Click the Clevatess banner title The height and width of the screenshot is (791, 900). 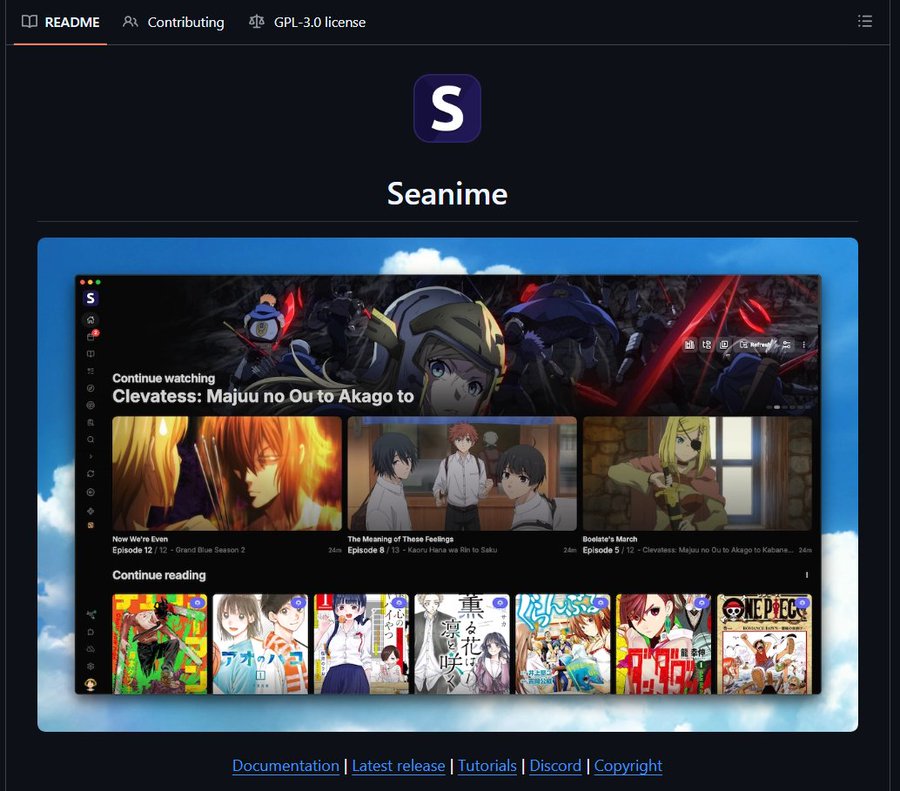coord(263,396)
